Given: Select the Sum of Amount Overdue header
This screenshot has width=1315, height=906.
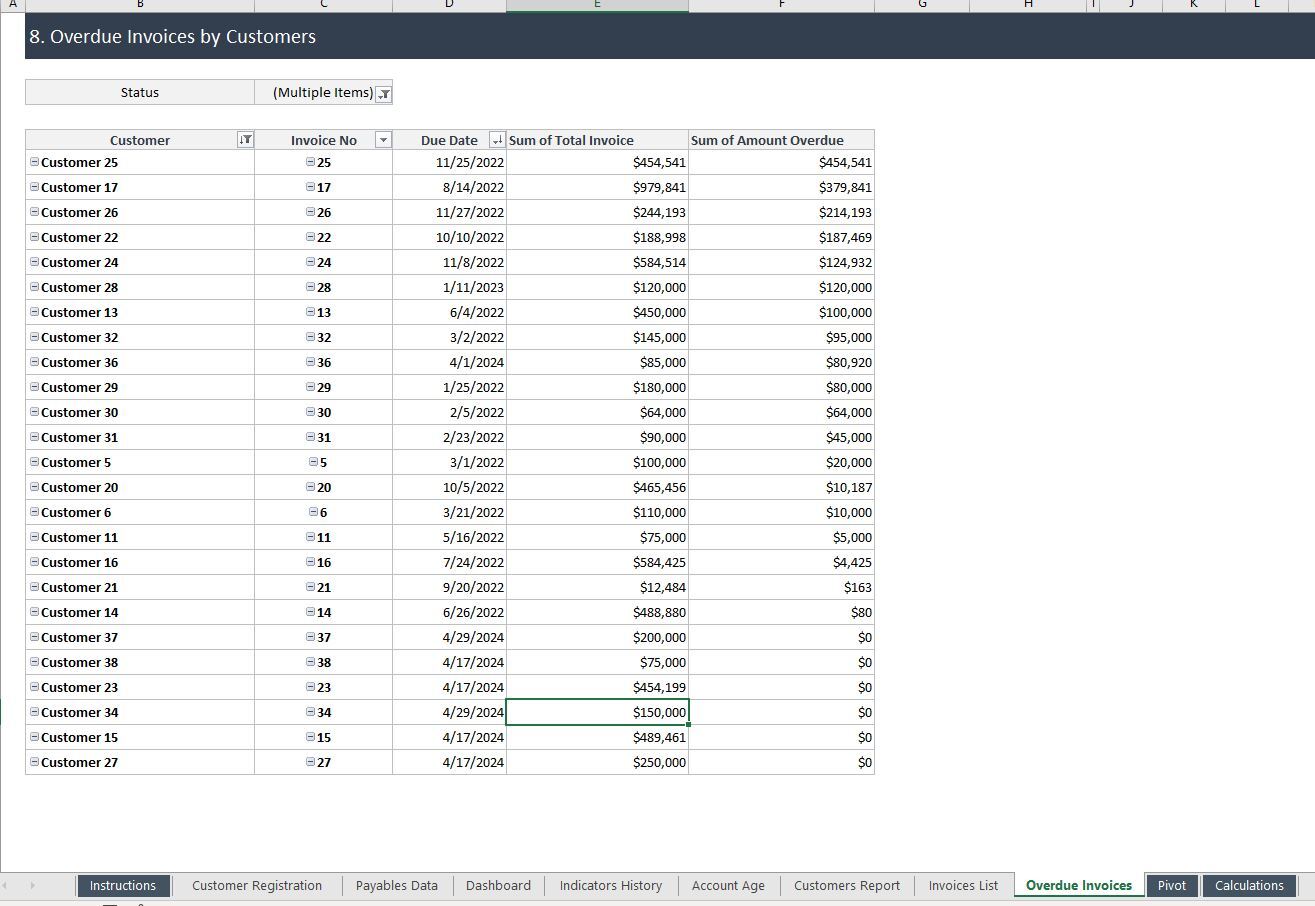Looking at the screenshot, I should [781, 140].
